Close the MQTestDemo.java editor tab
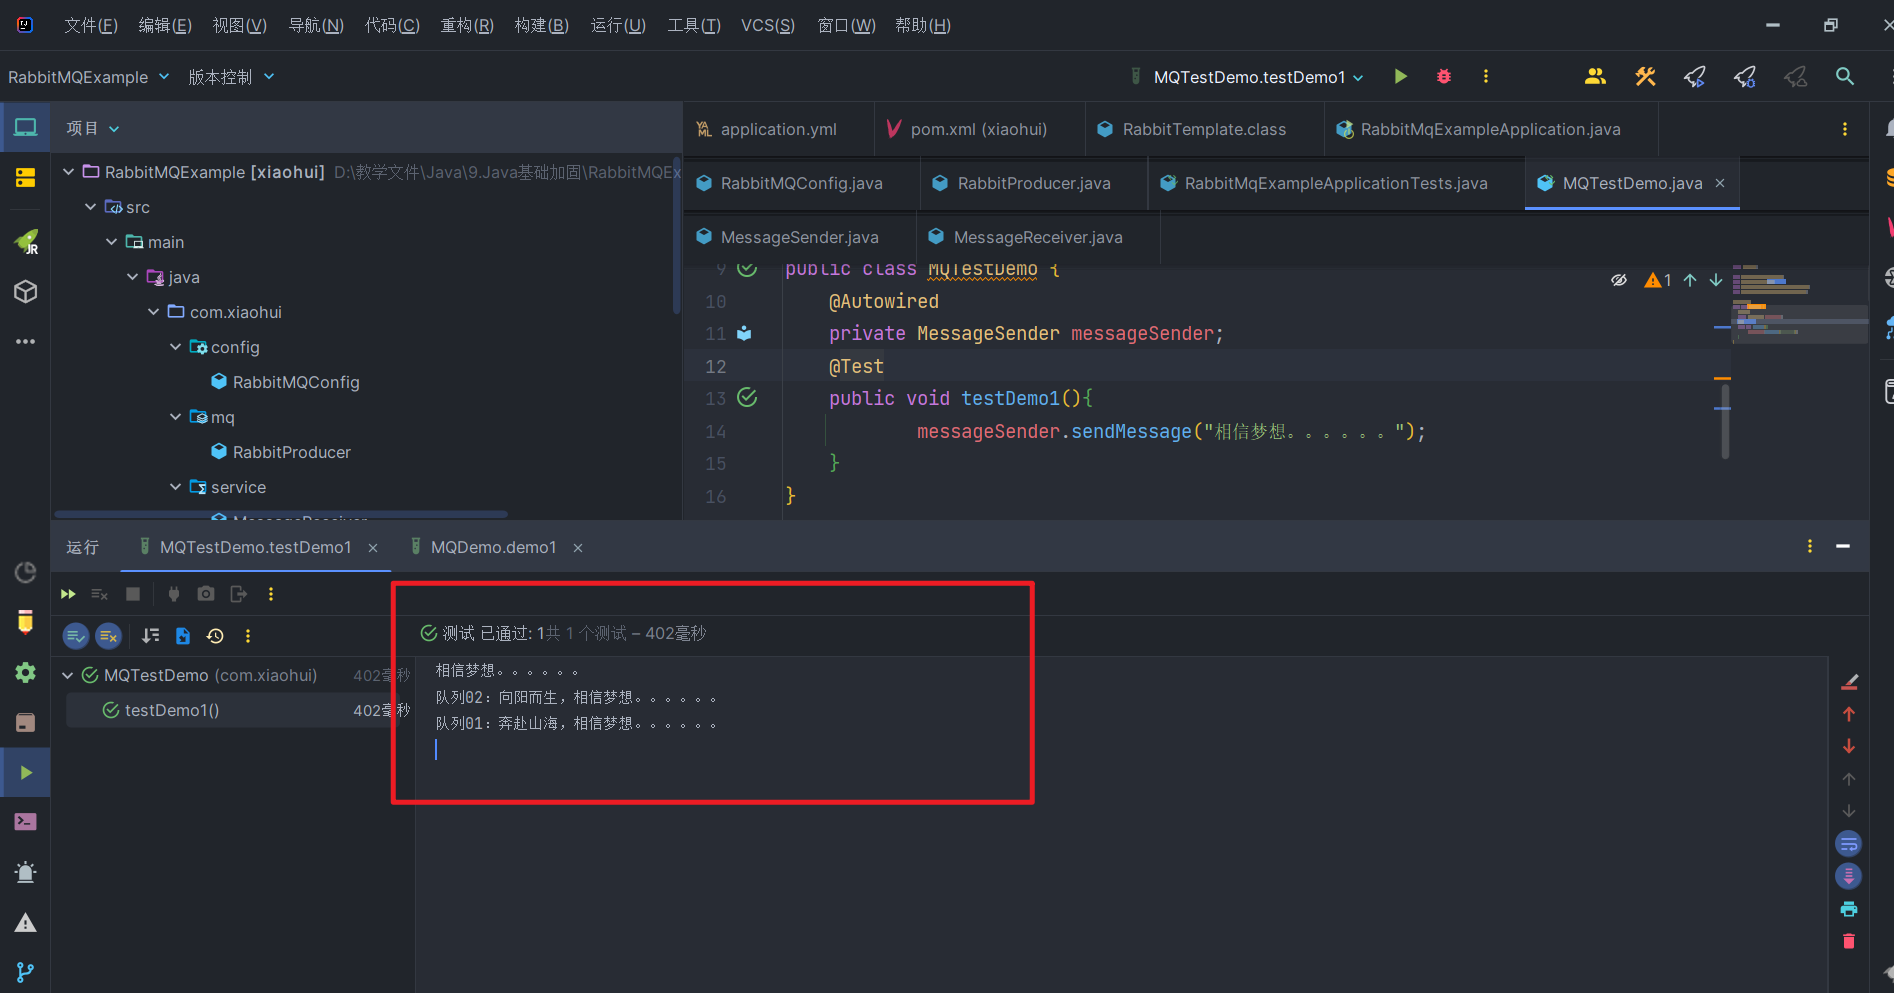The width and height of the screenshot is (1894, 993). click(x=1720, y=183)
